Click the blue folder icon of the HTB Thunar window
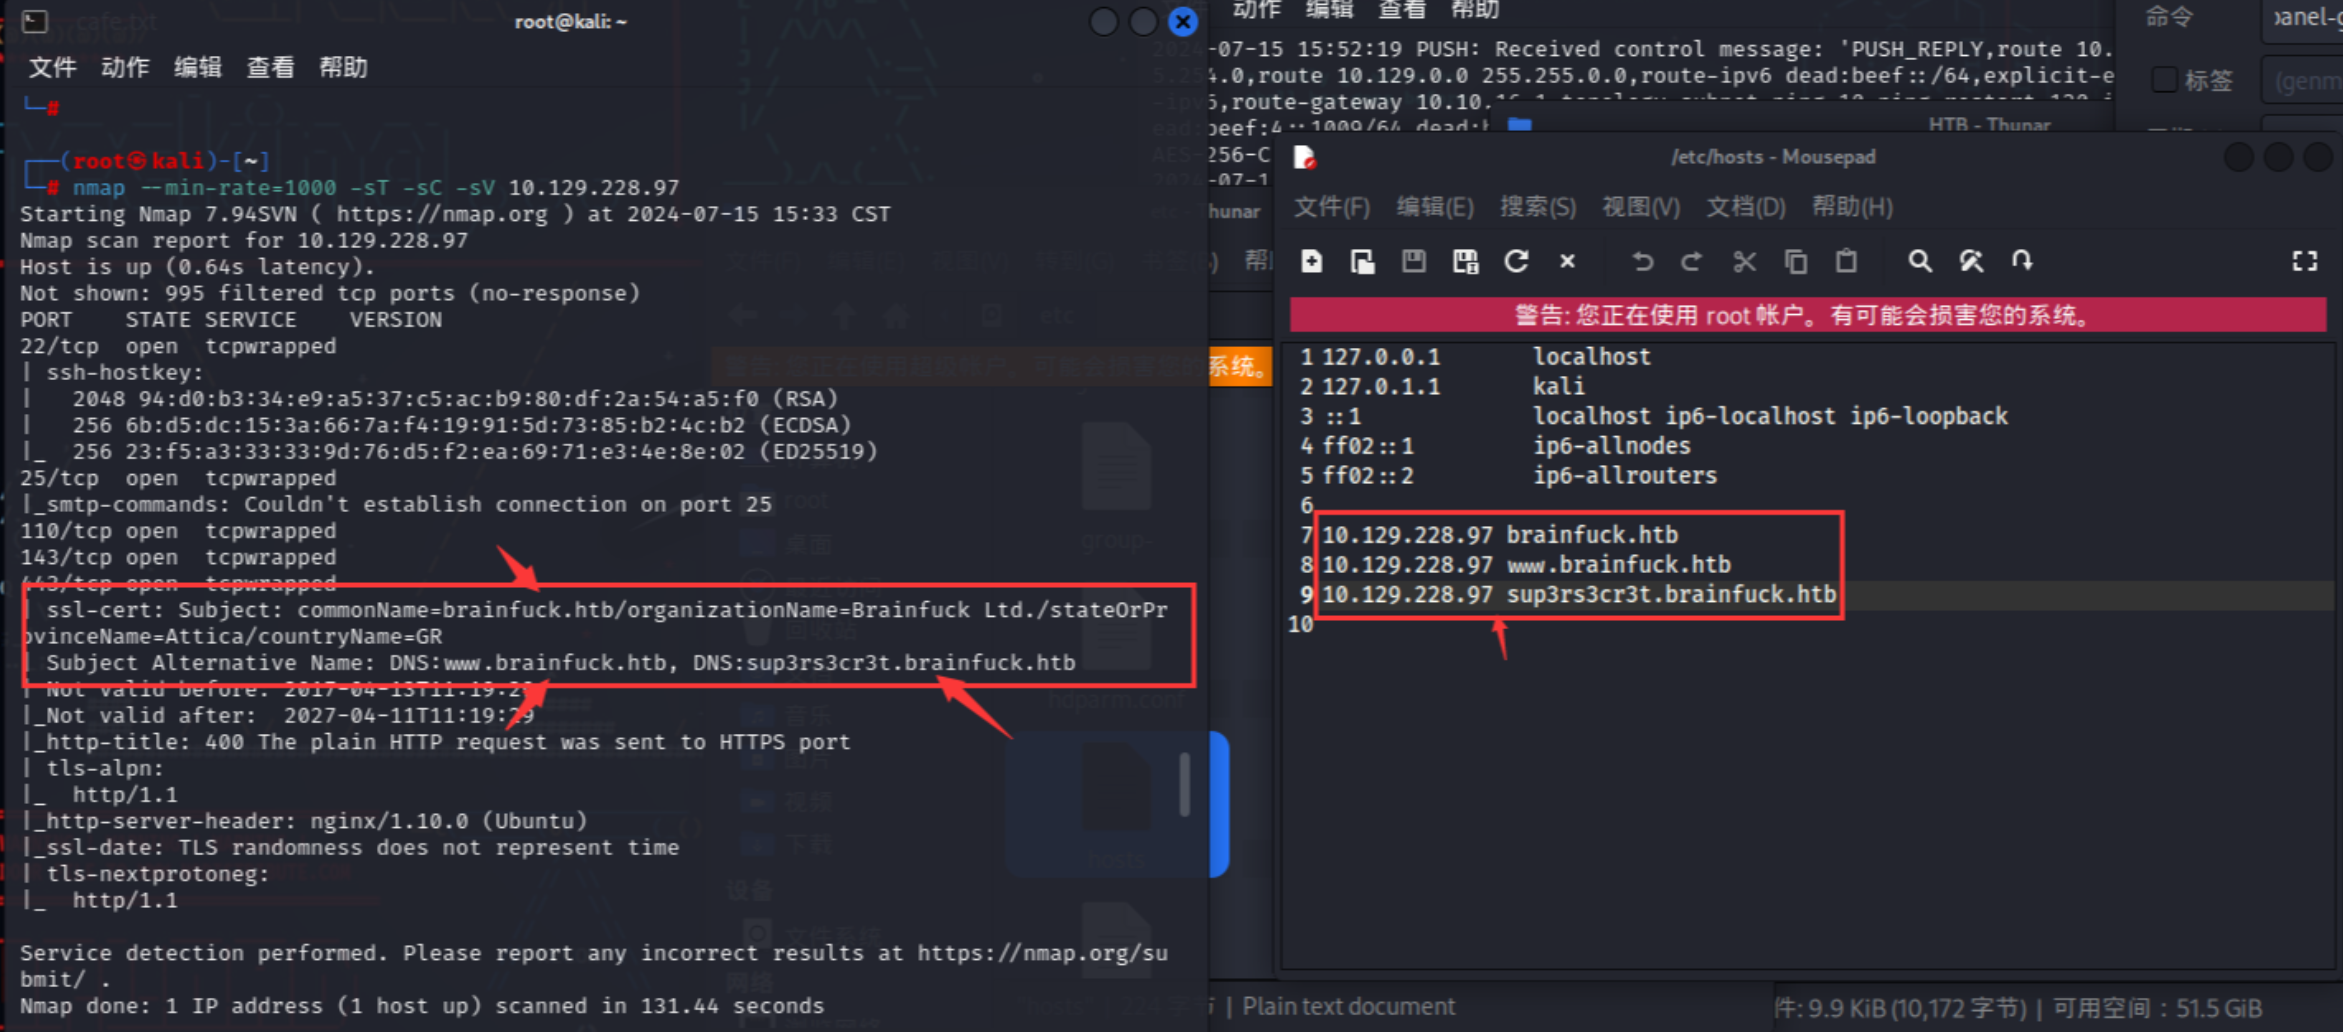The image size is (2343, 1032). [1519, 124]
